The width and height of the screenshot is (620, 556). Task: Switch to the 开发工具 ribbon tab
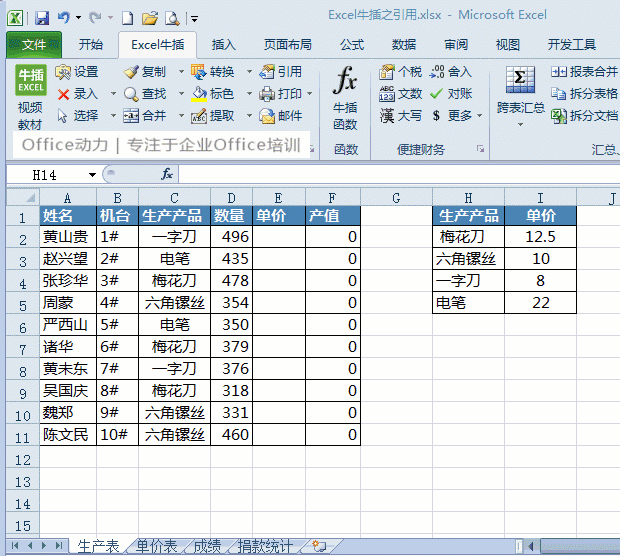pyautogui.click(x=571, y=45)
